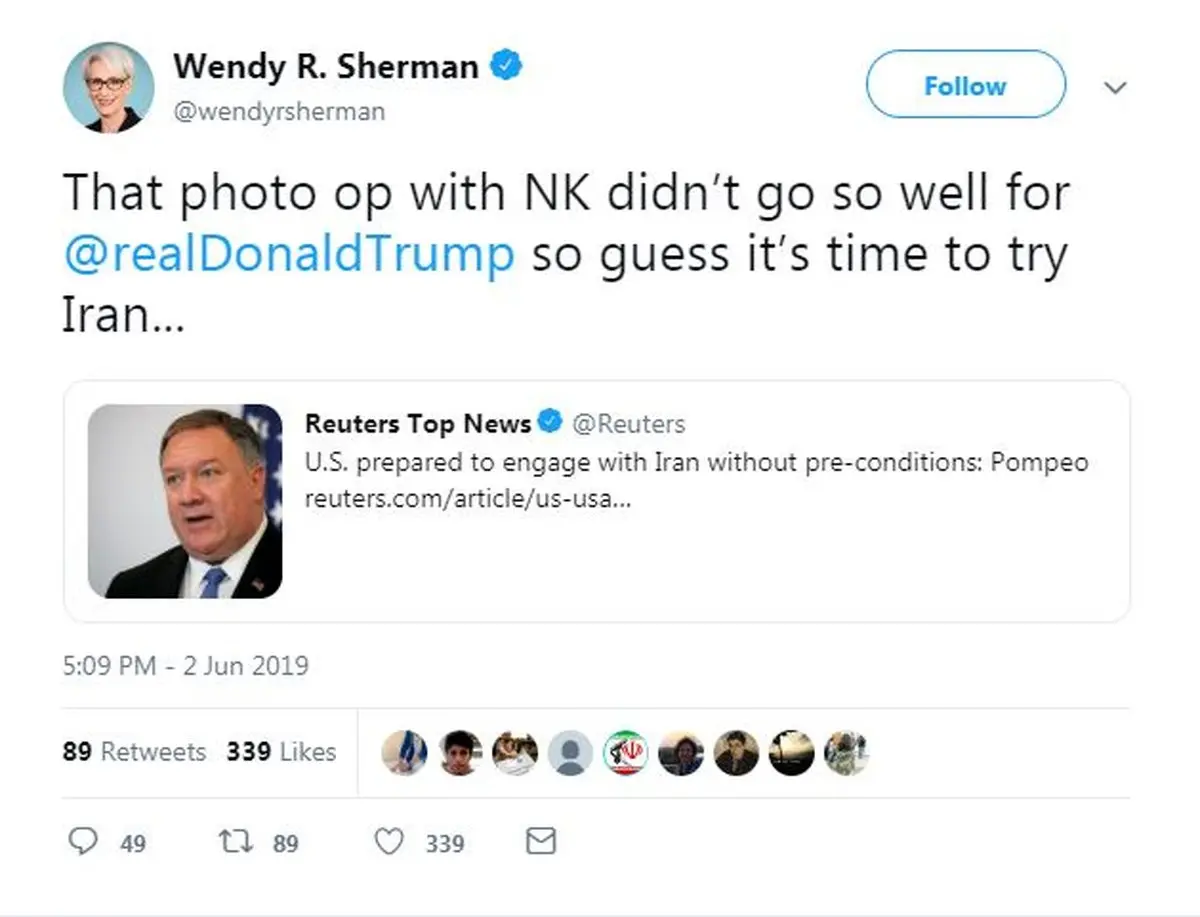Click the Reuters Top News verified badge
Screen dimensions: 1200x917
pos(550,423)
